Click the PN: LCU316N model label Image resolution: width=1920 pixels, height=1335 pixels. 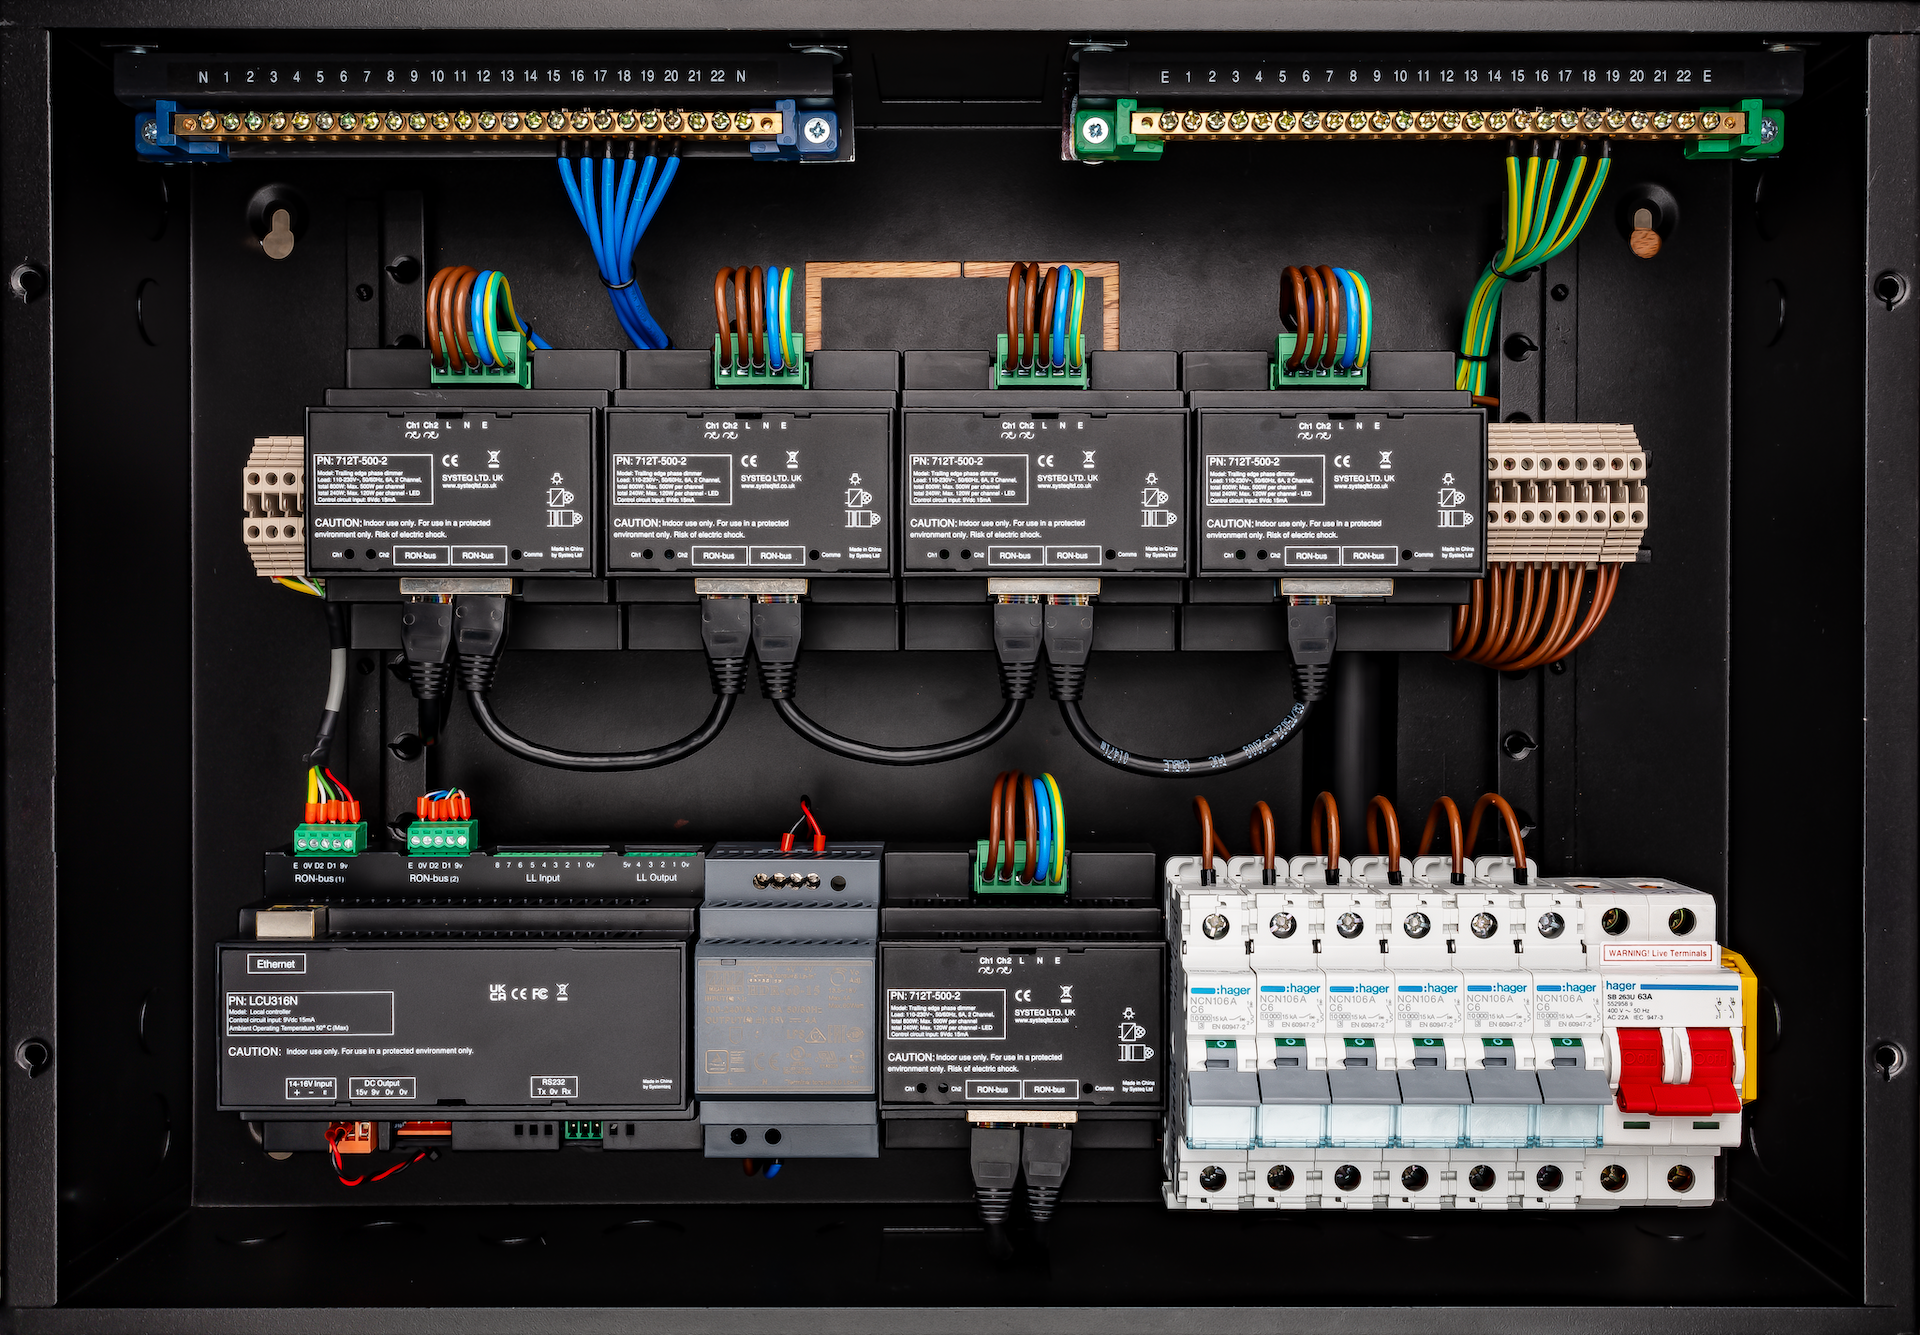tap(263, 1000)
